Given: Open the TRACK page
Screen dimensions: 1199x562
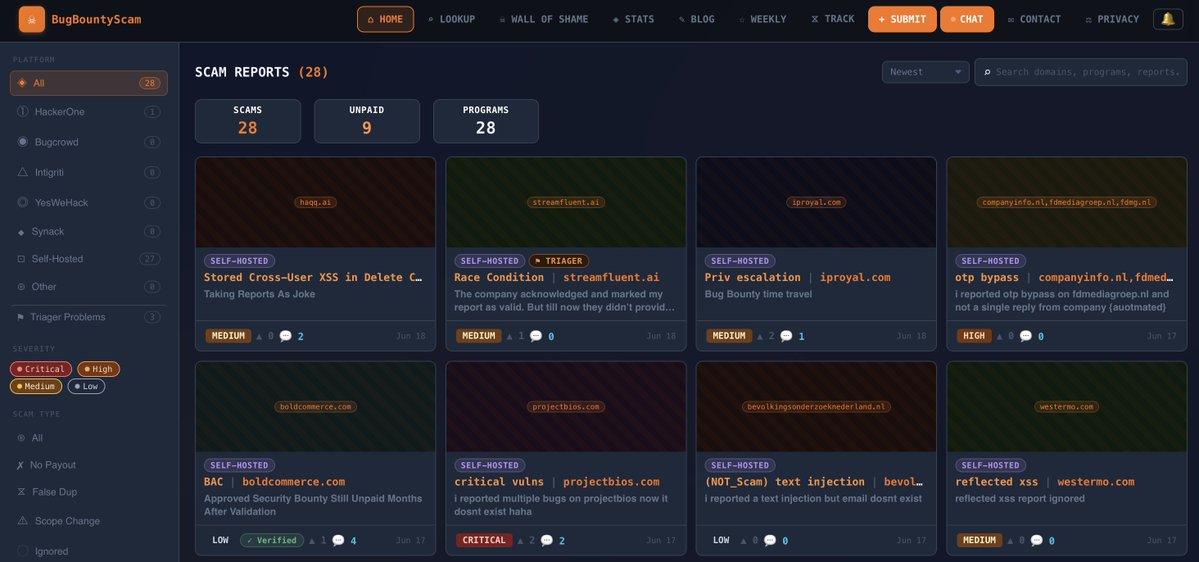Looking at the screenshot, I should [x=833, y=19].
